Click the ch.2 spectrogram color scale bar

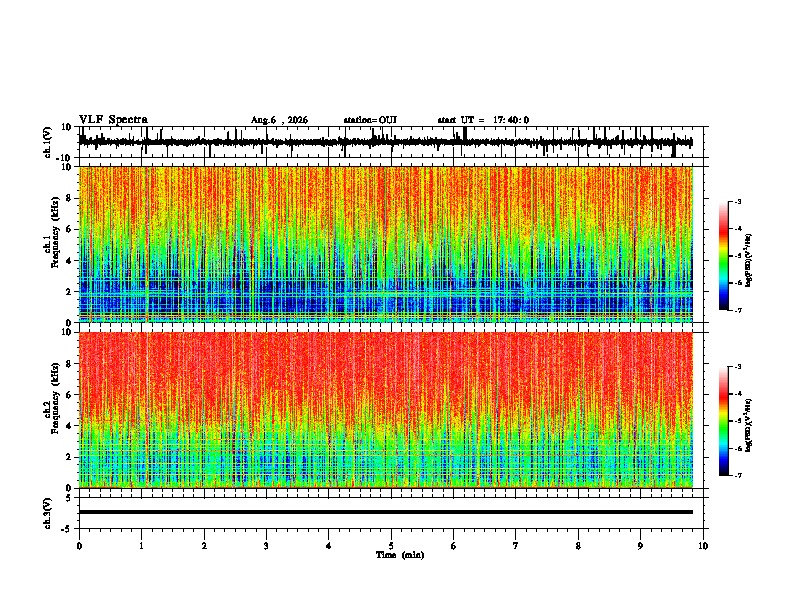(x=723, y=421)
